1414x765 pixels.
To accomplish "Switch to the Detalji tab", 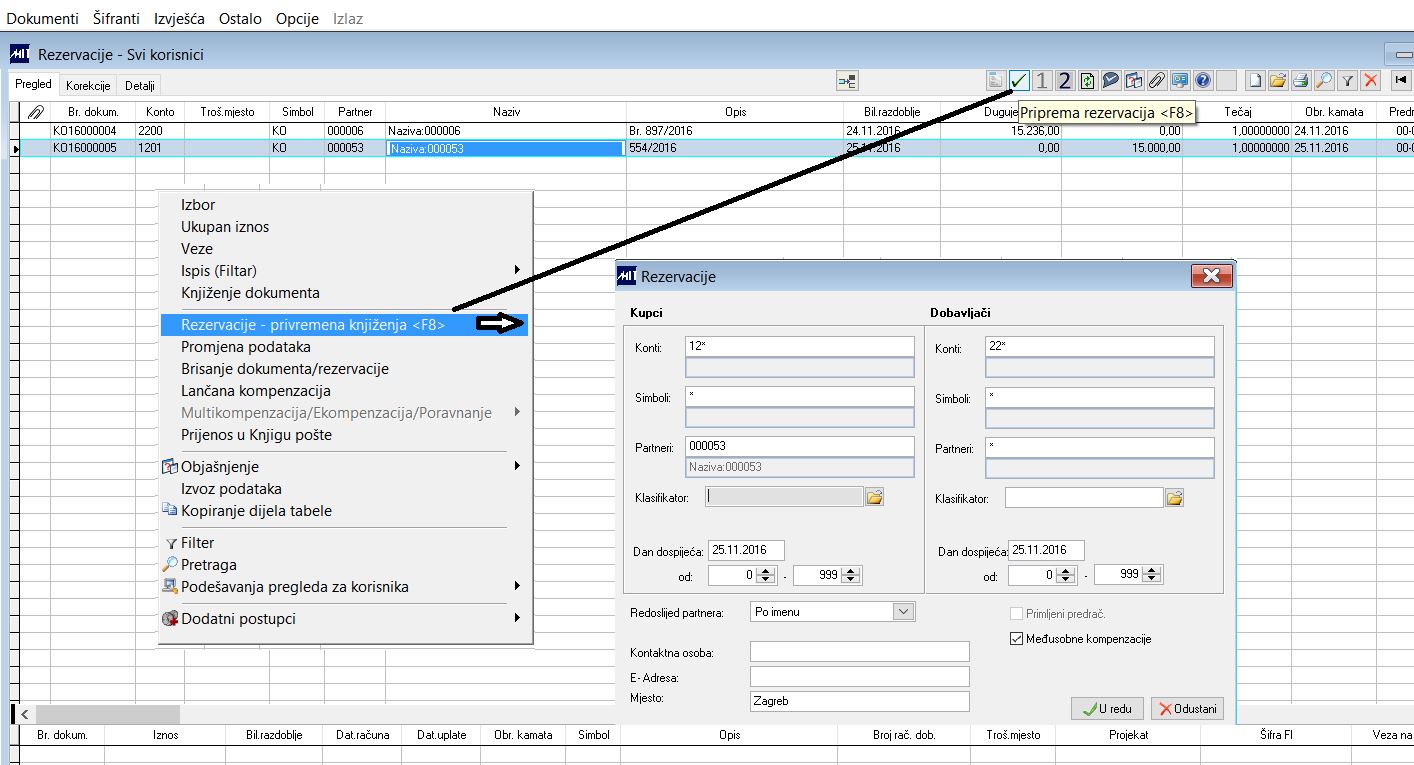I will pos(140,86).
